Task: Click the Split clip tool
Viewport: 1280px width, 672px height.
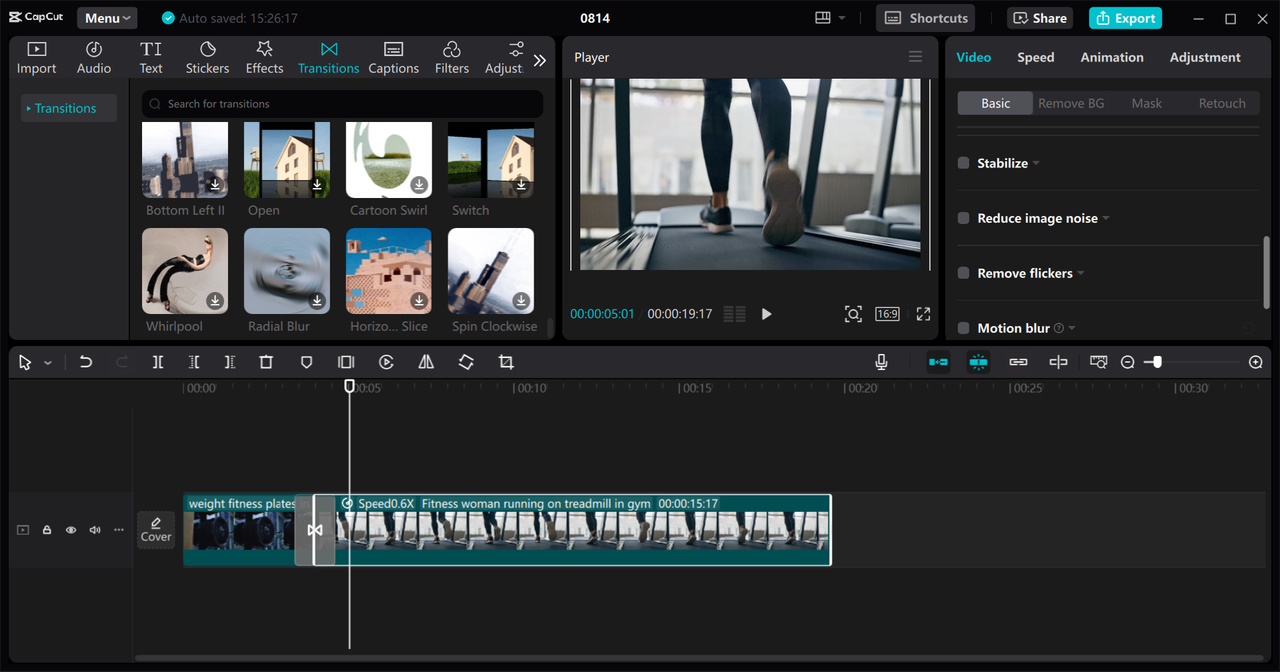Action: [158, 362]
